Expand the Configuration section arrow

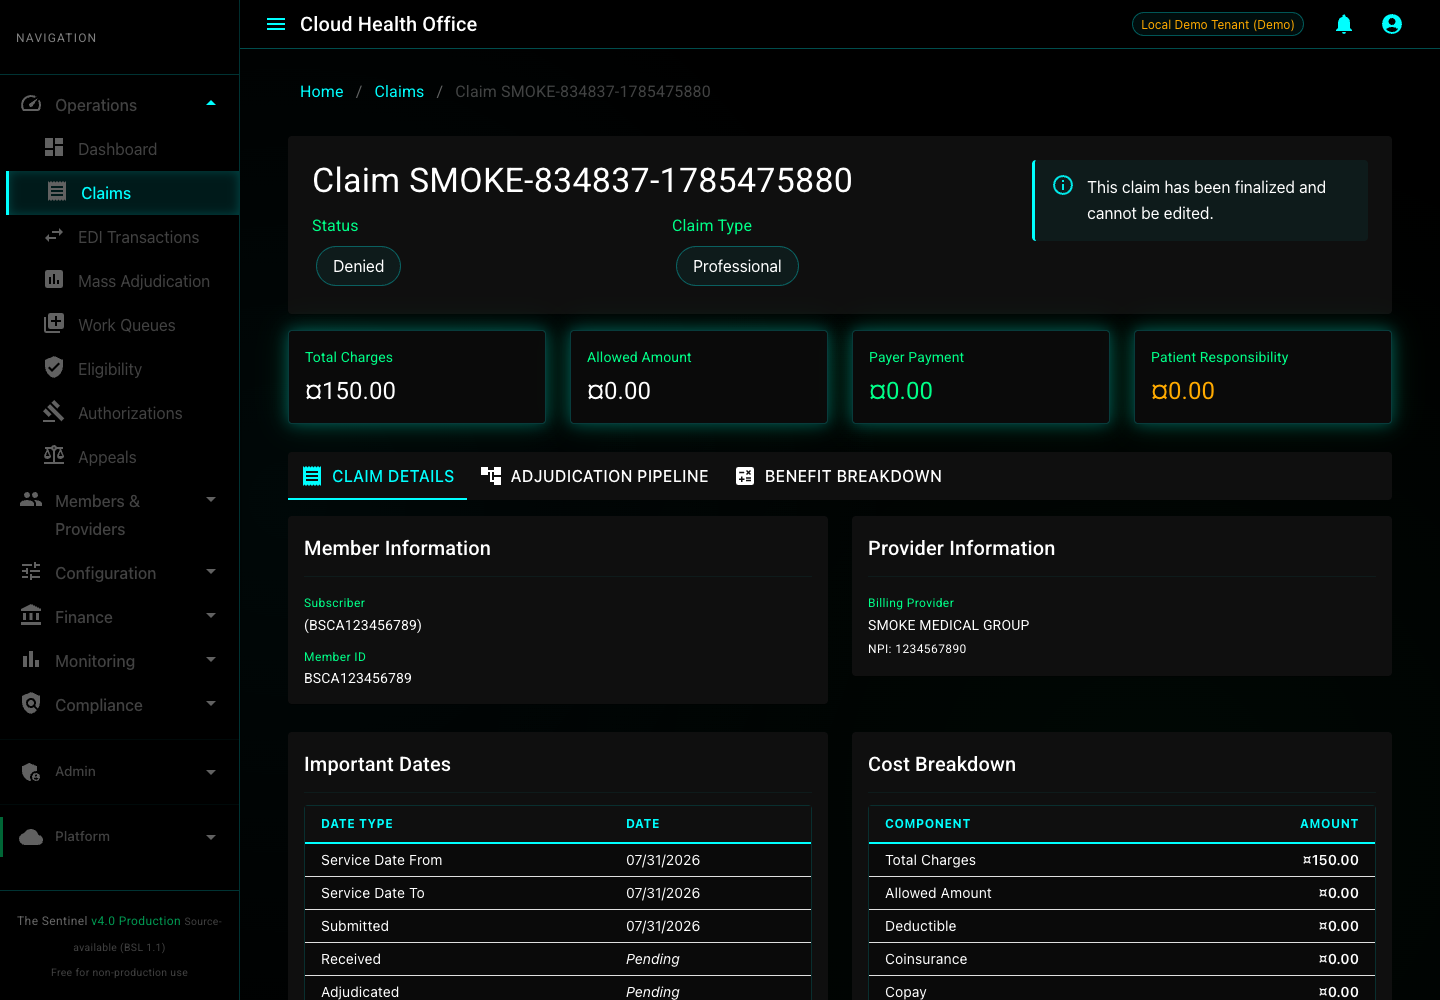tap(211, 571)
